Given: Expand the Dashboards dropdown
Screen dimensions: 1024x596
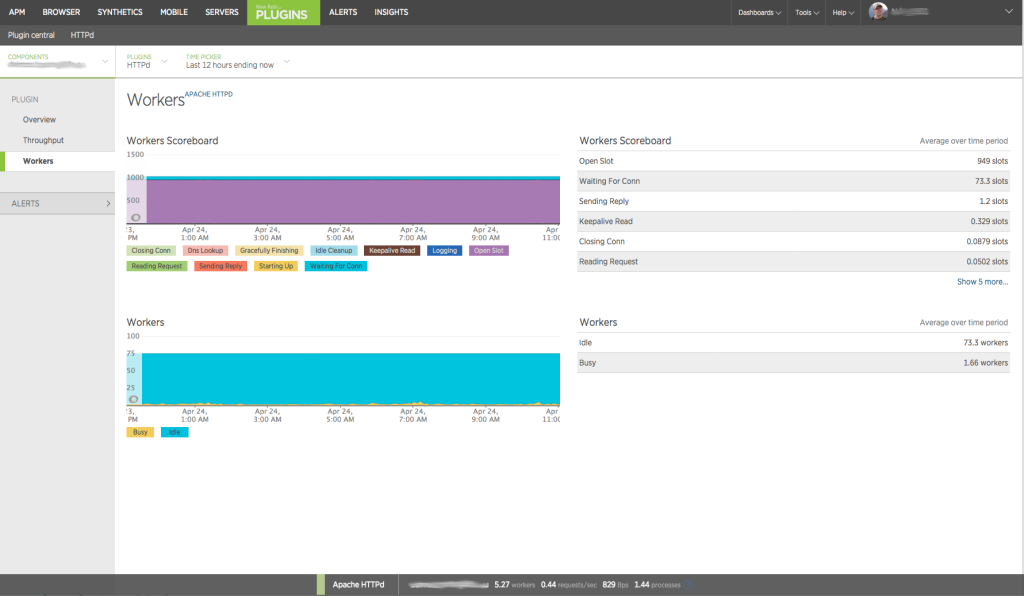Looking at the screenshot, I should coord(760,12).
